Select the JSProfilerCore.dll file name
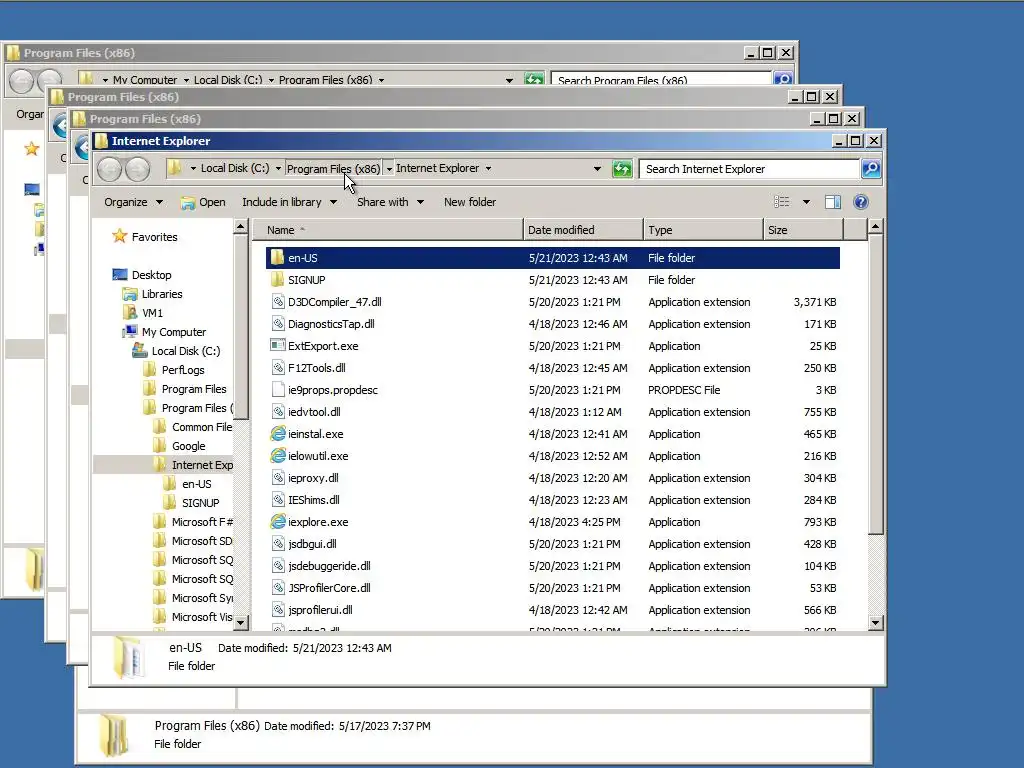This screenshot has width=1024, height=768. 329,588
